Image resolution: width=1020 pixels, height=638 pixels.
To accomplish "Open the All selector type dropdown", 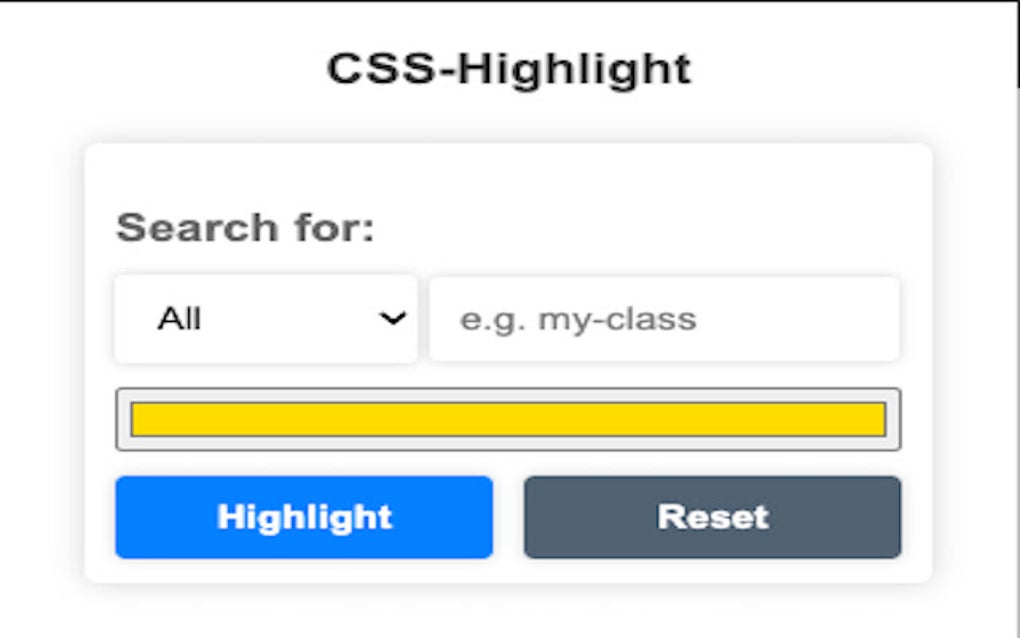I will [266, 319].
